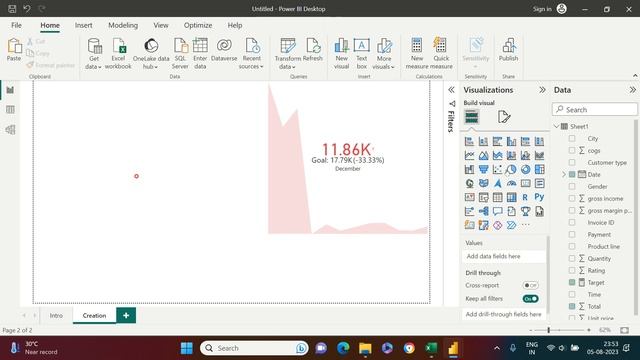The height and width of the screenshot is (360, 640).
Task: Click the Data pane Search field
Action: (x=595, y=109)
